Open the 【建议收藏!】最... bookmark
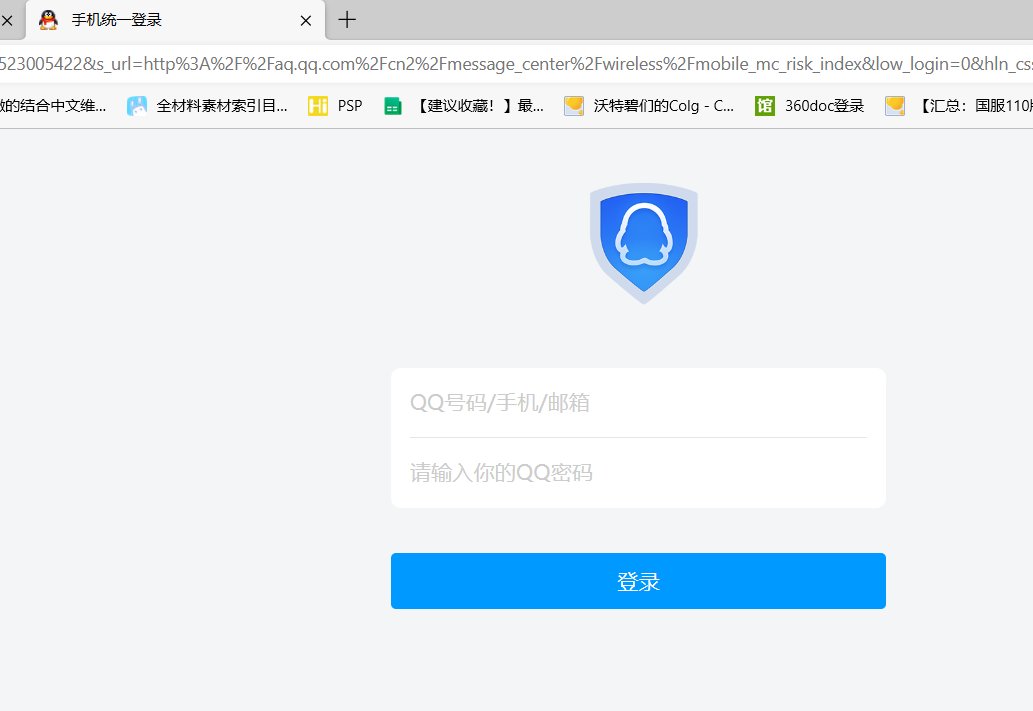Screen dimensions: 1033x711 [x=464, y=105]
